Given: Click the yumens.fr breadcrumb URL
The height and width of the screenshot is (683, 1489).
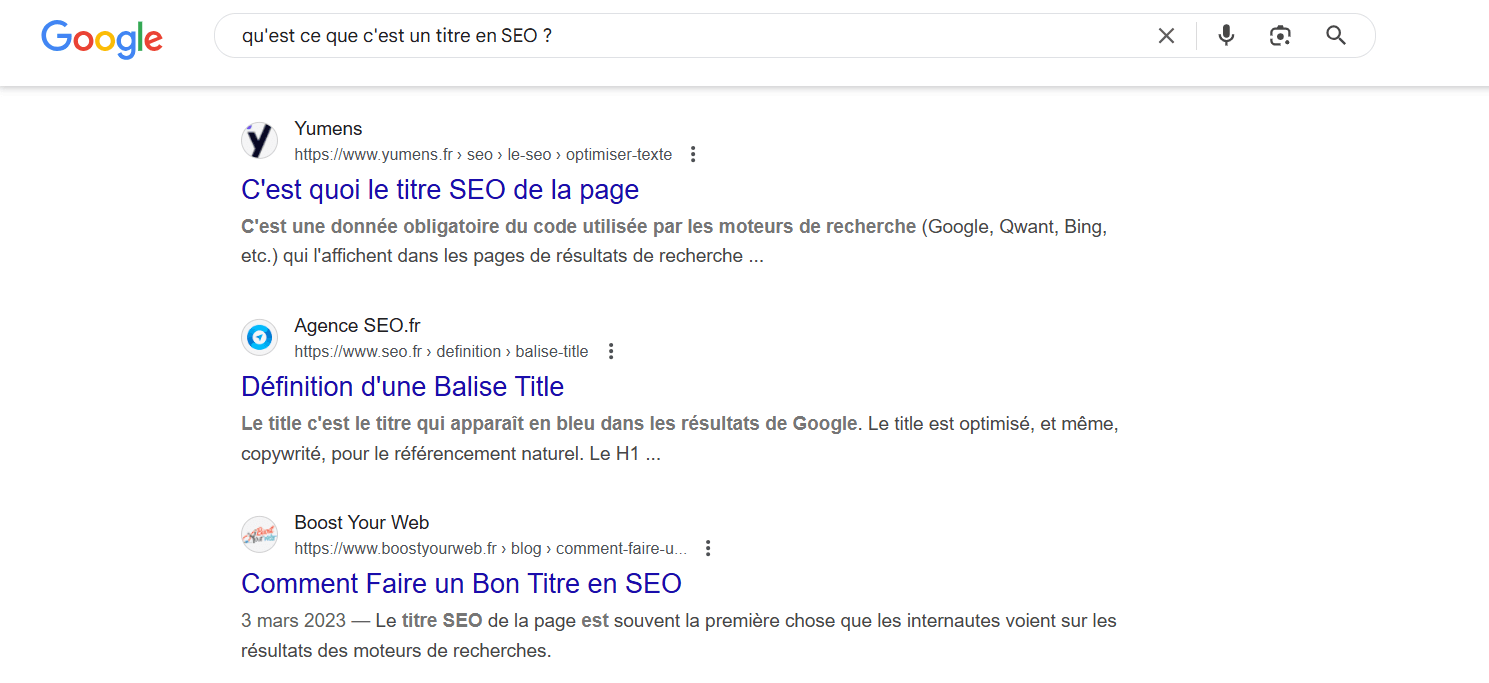Looking at the screenshot, I should point(483,155).
